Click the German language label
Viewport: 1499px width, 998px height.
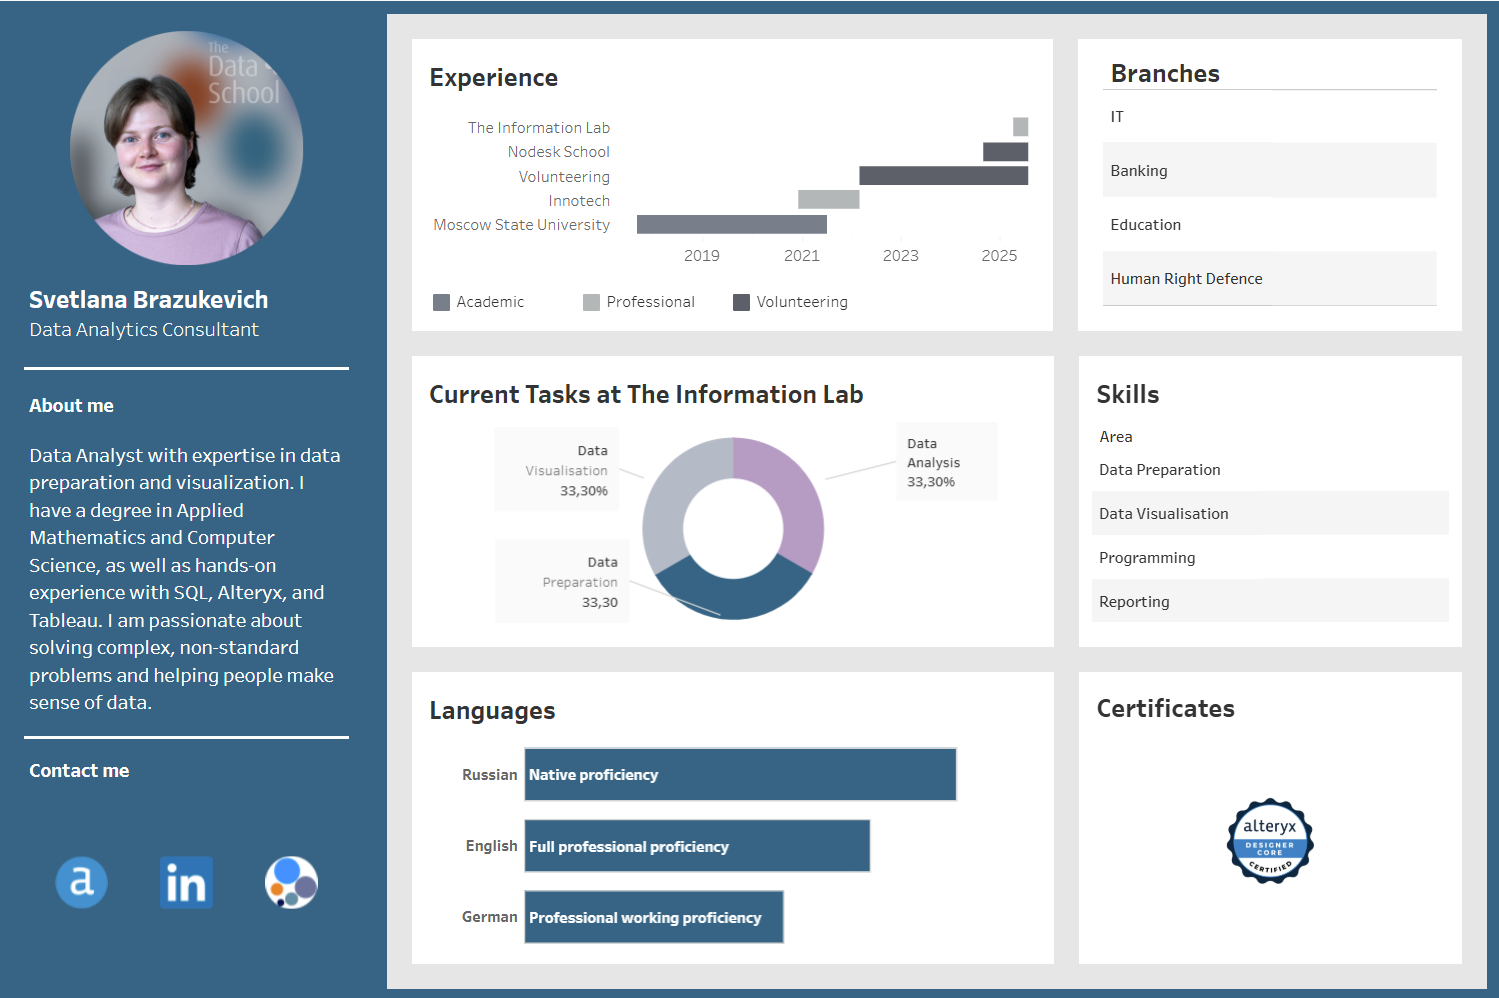point(490,917)
